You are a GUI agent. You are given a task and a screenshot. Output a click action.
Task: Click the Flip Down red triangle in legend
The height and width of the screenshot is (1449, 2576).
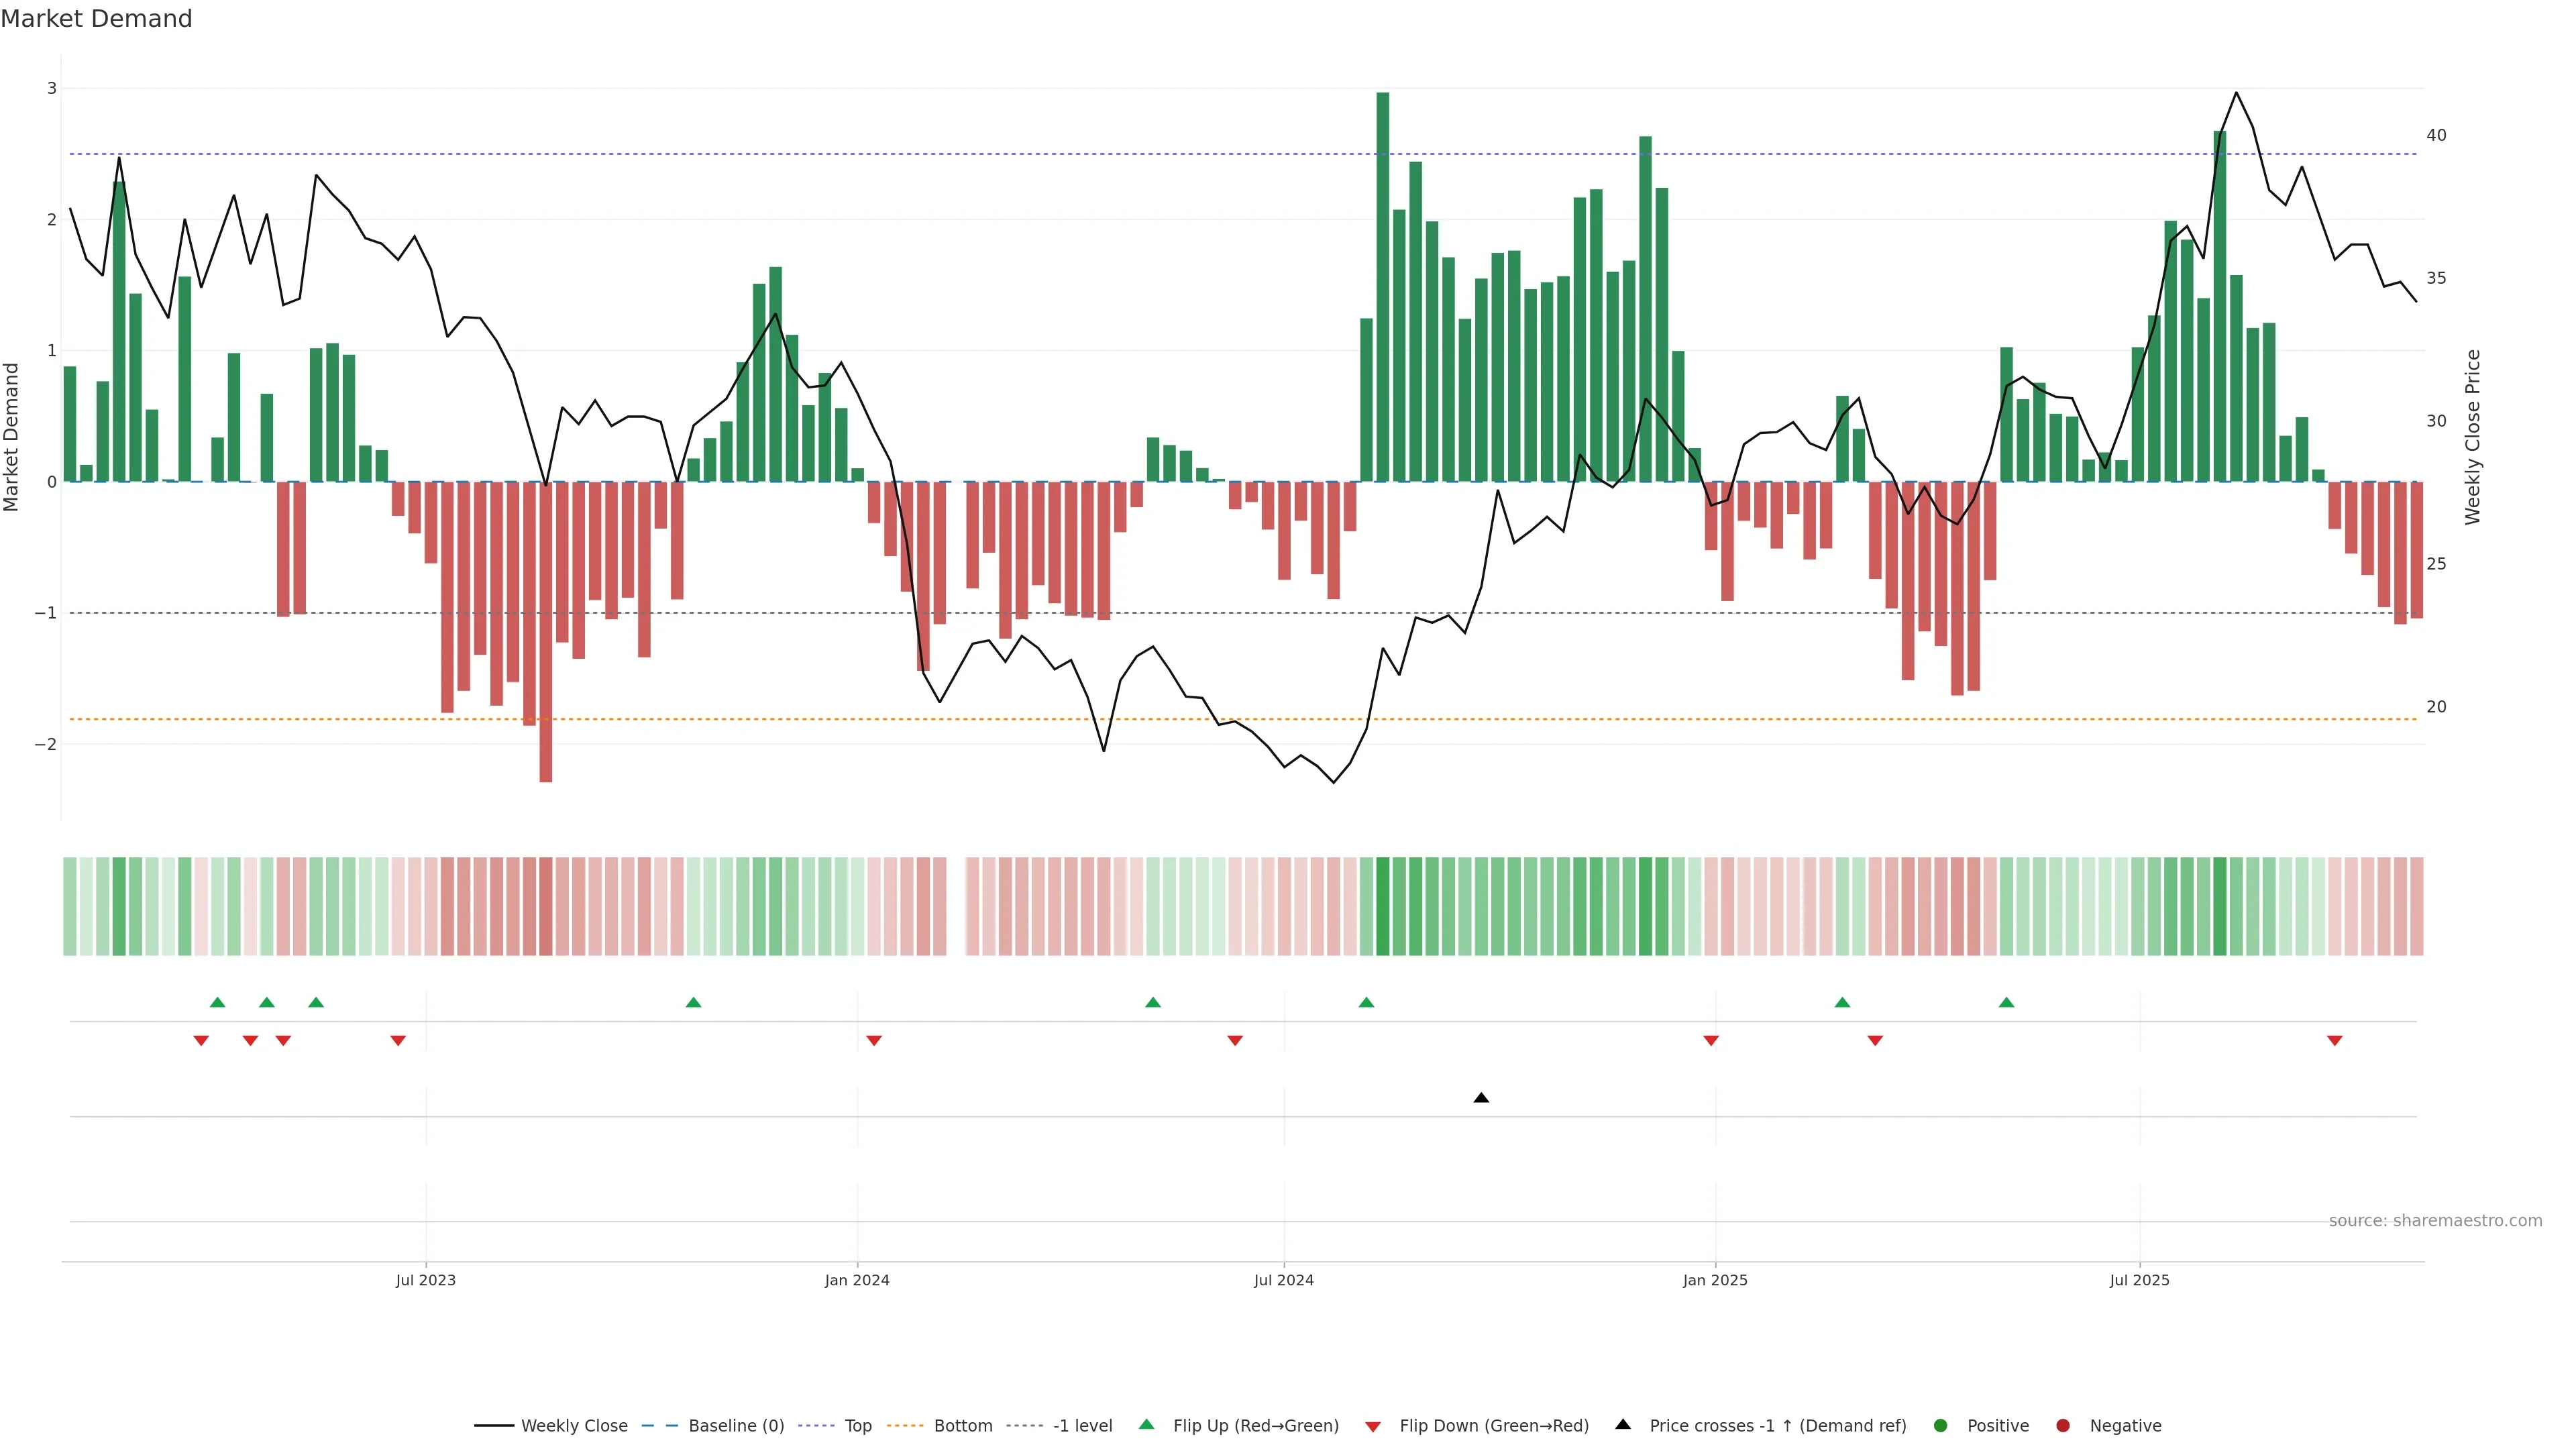pos(1373,1426)
